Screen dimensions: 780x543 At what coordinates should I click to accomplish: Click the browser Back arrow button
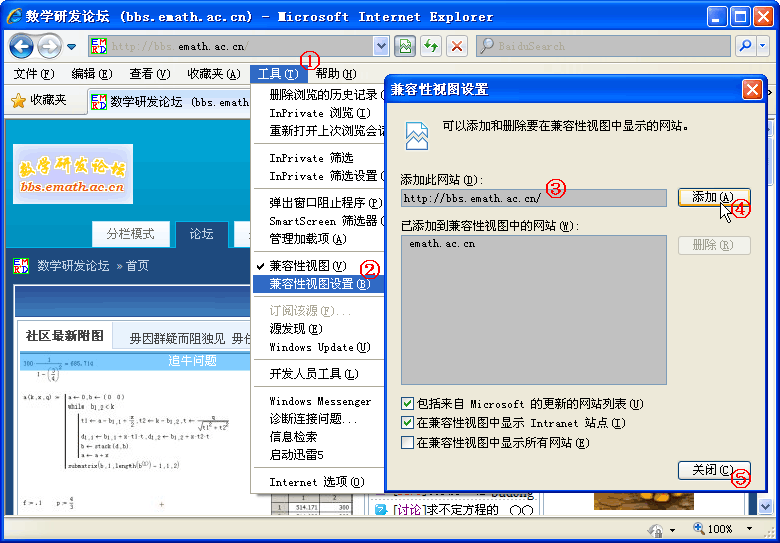pyautogui.click(x=21, y=46)
